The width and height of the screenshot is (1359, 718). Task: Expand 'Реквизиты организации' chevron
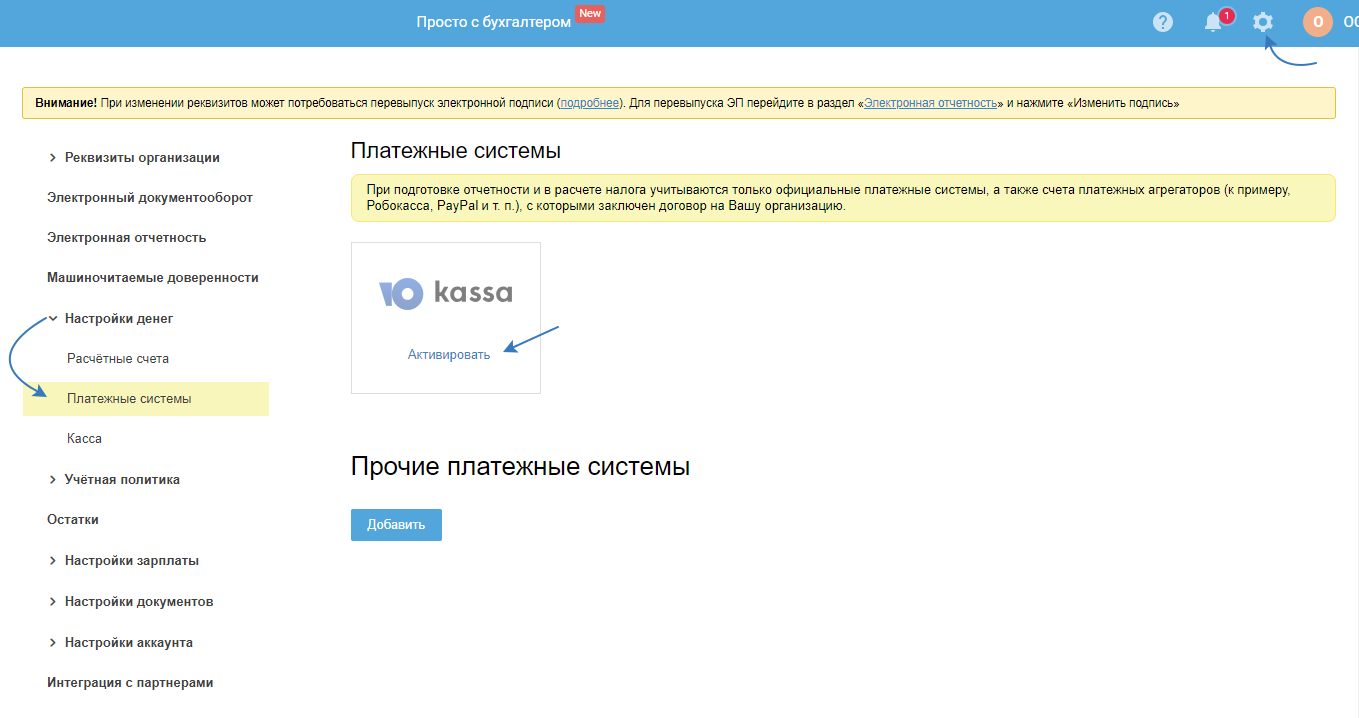(52, 157)
